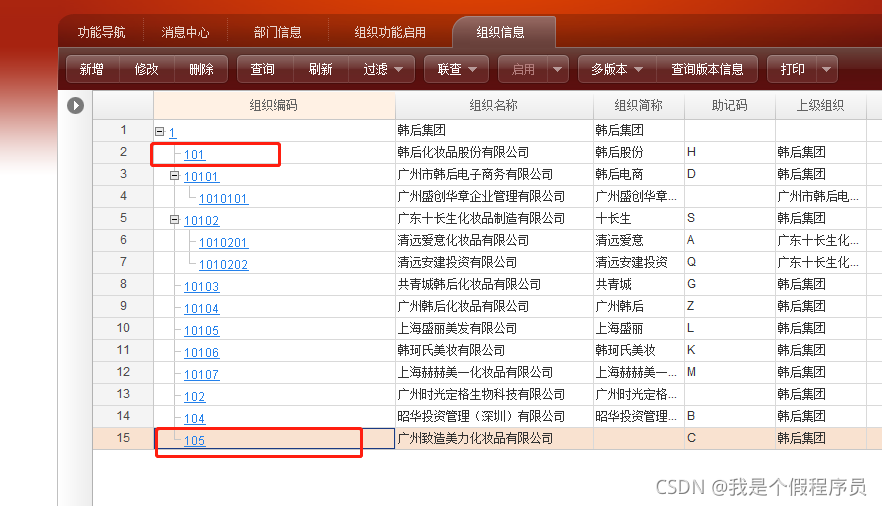Click cell 韩珂氏美妆有限公司
Image resolution: width=882 pixels, height=506 pixels.
[x=494, y=350]
